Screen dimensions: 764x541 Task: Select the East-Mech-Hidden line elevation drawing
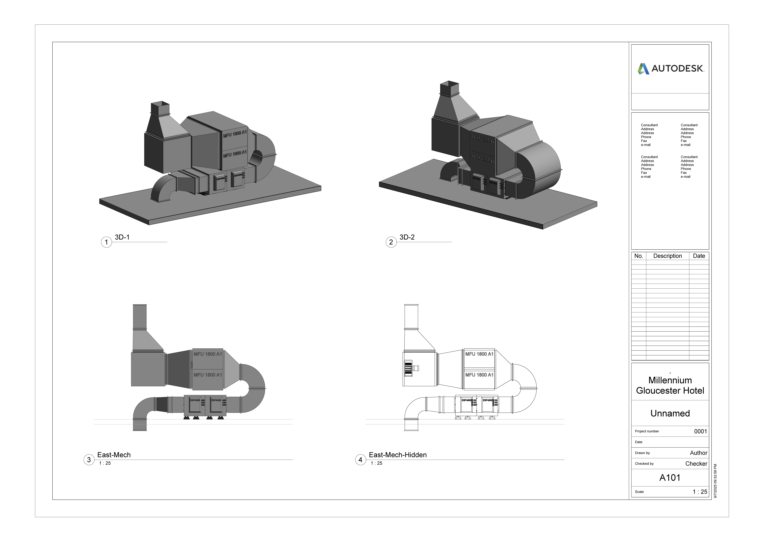coord(470,368)
